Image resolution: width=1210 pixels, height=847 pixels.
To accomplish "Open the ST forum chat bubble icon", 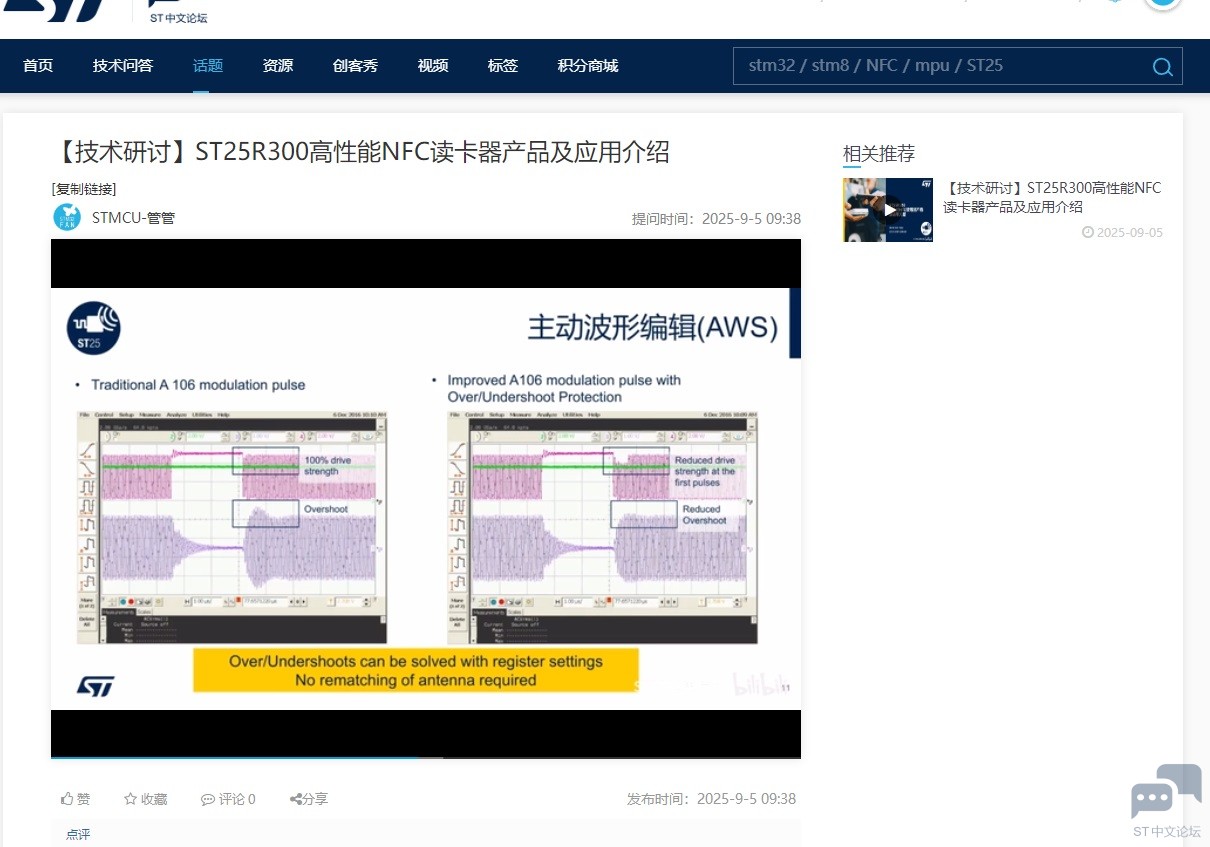I will click(1166, 791).
